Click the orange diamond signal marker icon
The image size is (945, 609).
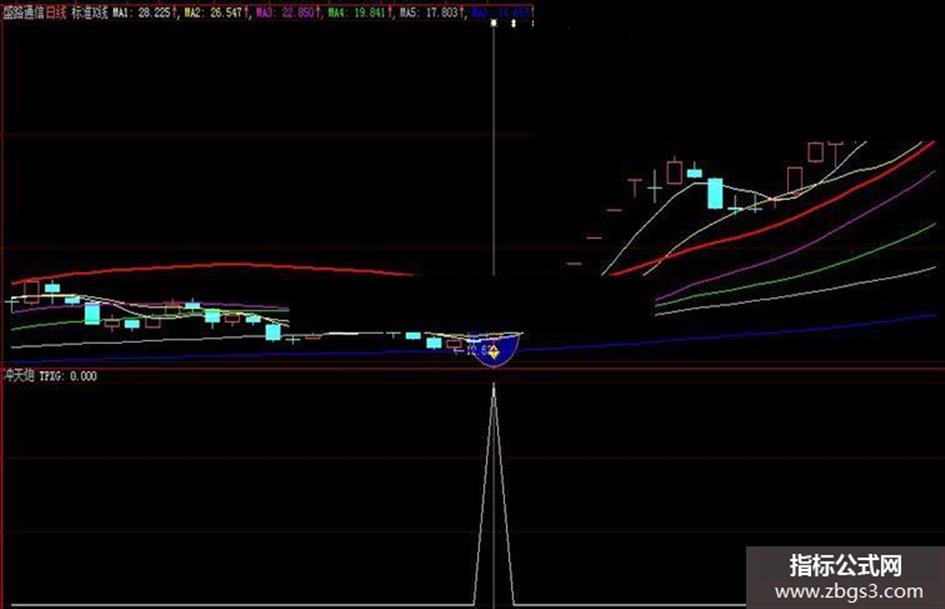(x=494, y=352)
